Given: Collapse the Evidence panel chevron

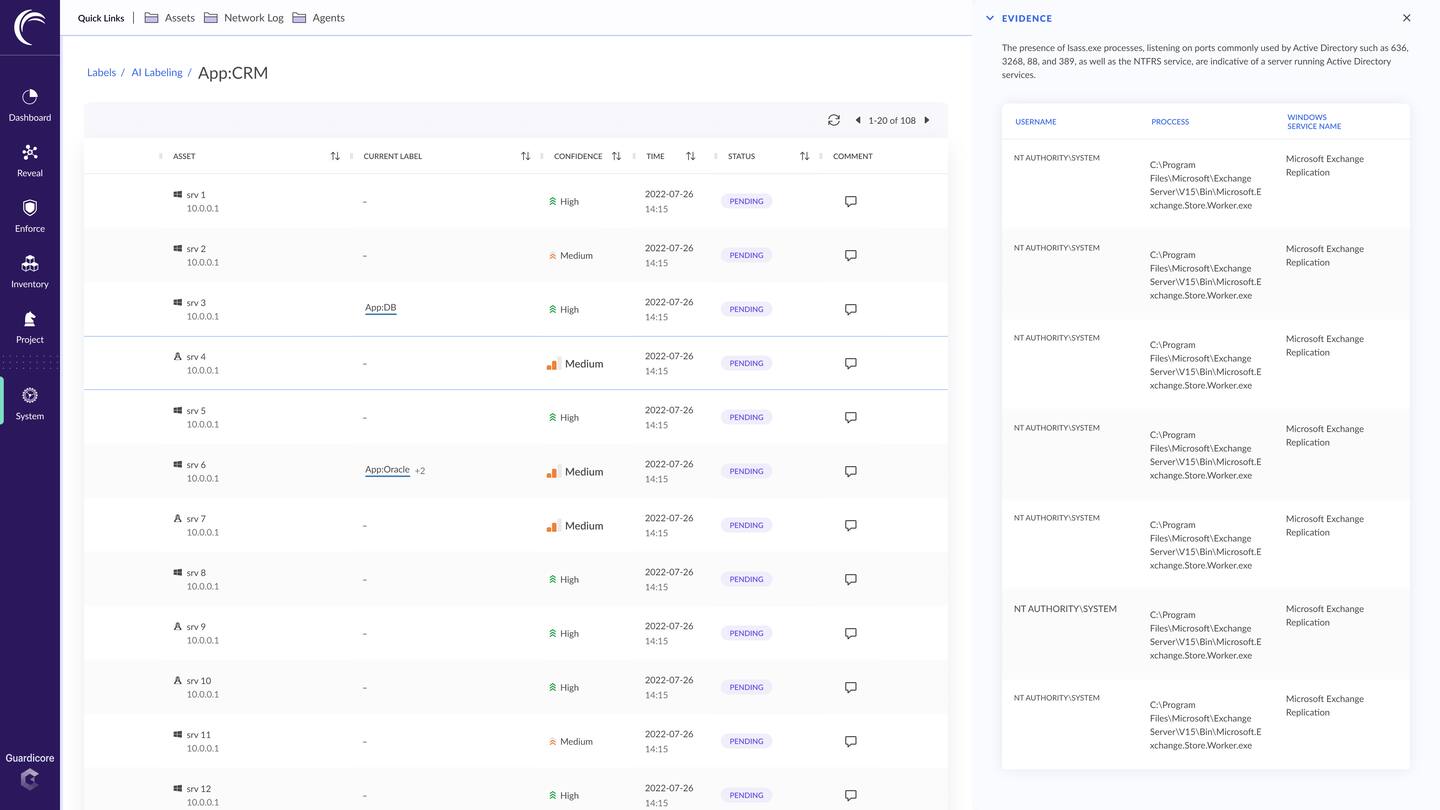Looking at the screenshot, I should (990, 18).
